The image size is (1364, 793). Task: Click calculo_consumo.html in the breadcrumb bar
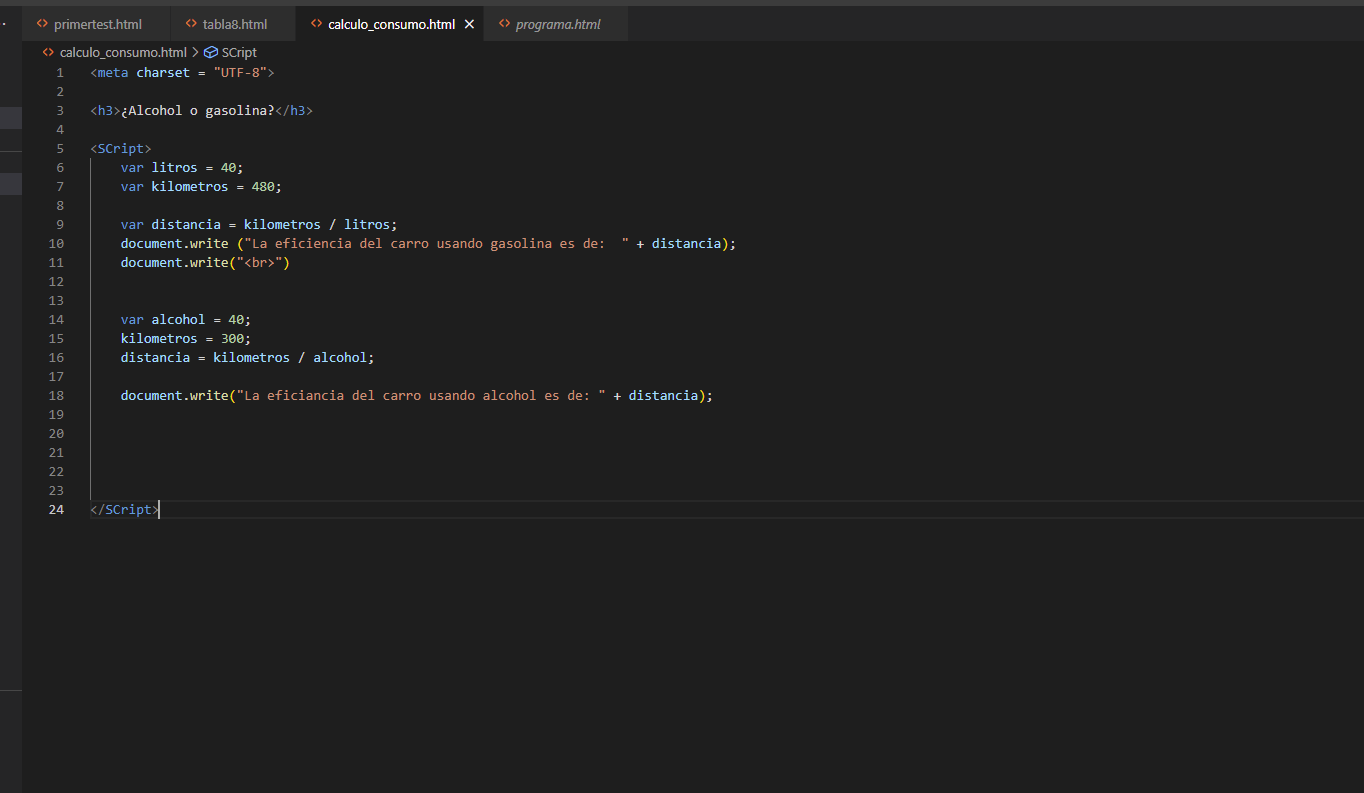pyautogui.click(x=123, y=52)
